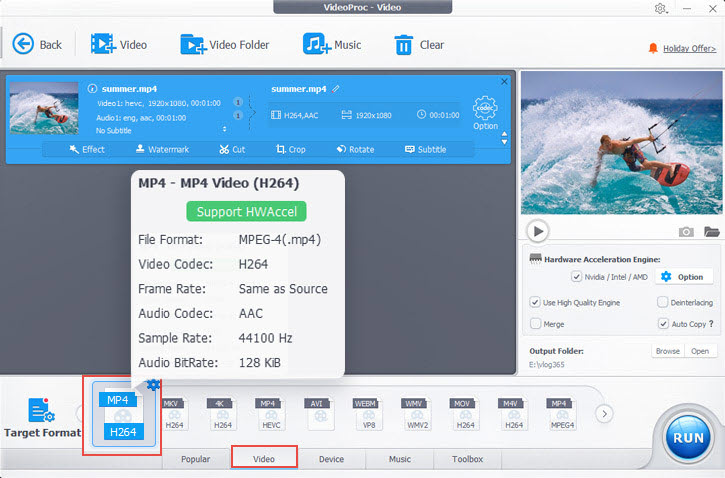Image resolution: width=725 pixels, height=478 pixels.
Task: Switch to the Video tab
Action: (x=264, y=459)
